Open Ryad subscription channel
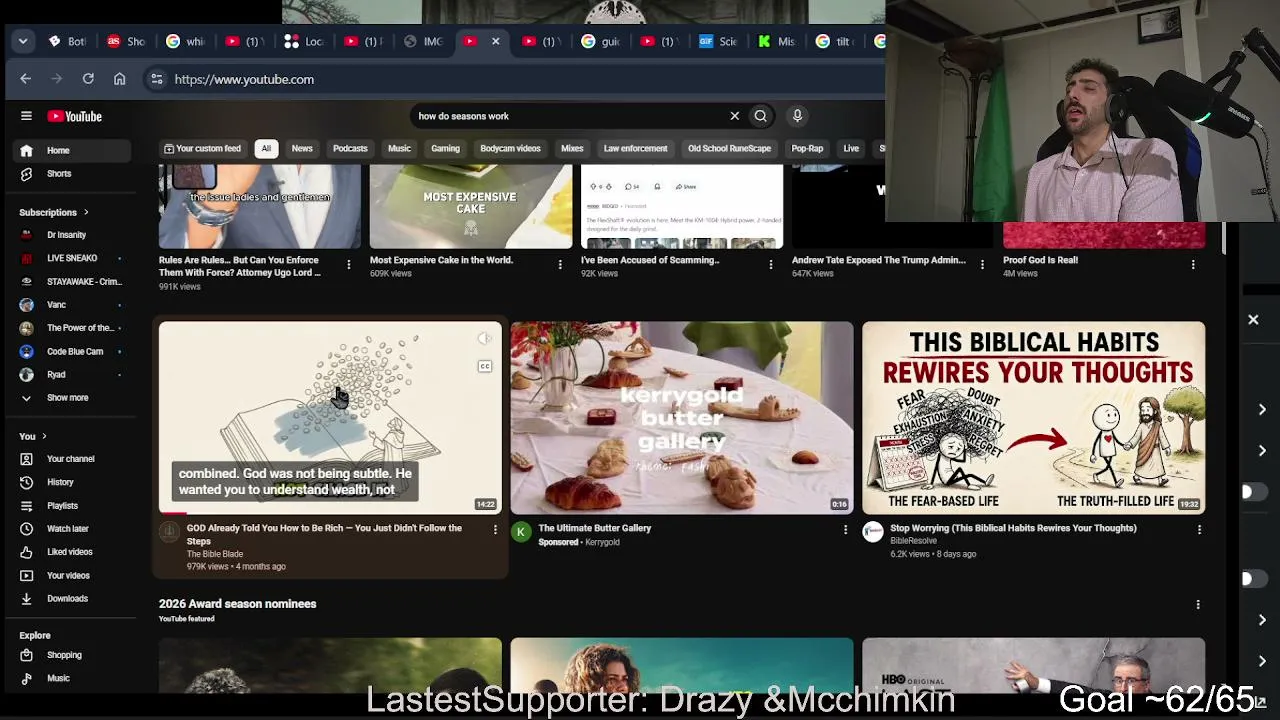This screenshot has width=1280, height=720. point(70,375)
